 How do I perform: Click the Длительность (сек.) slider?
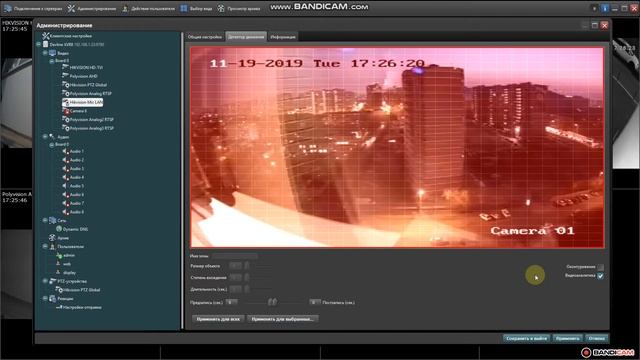coord(259,289)
